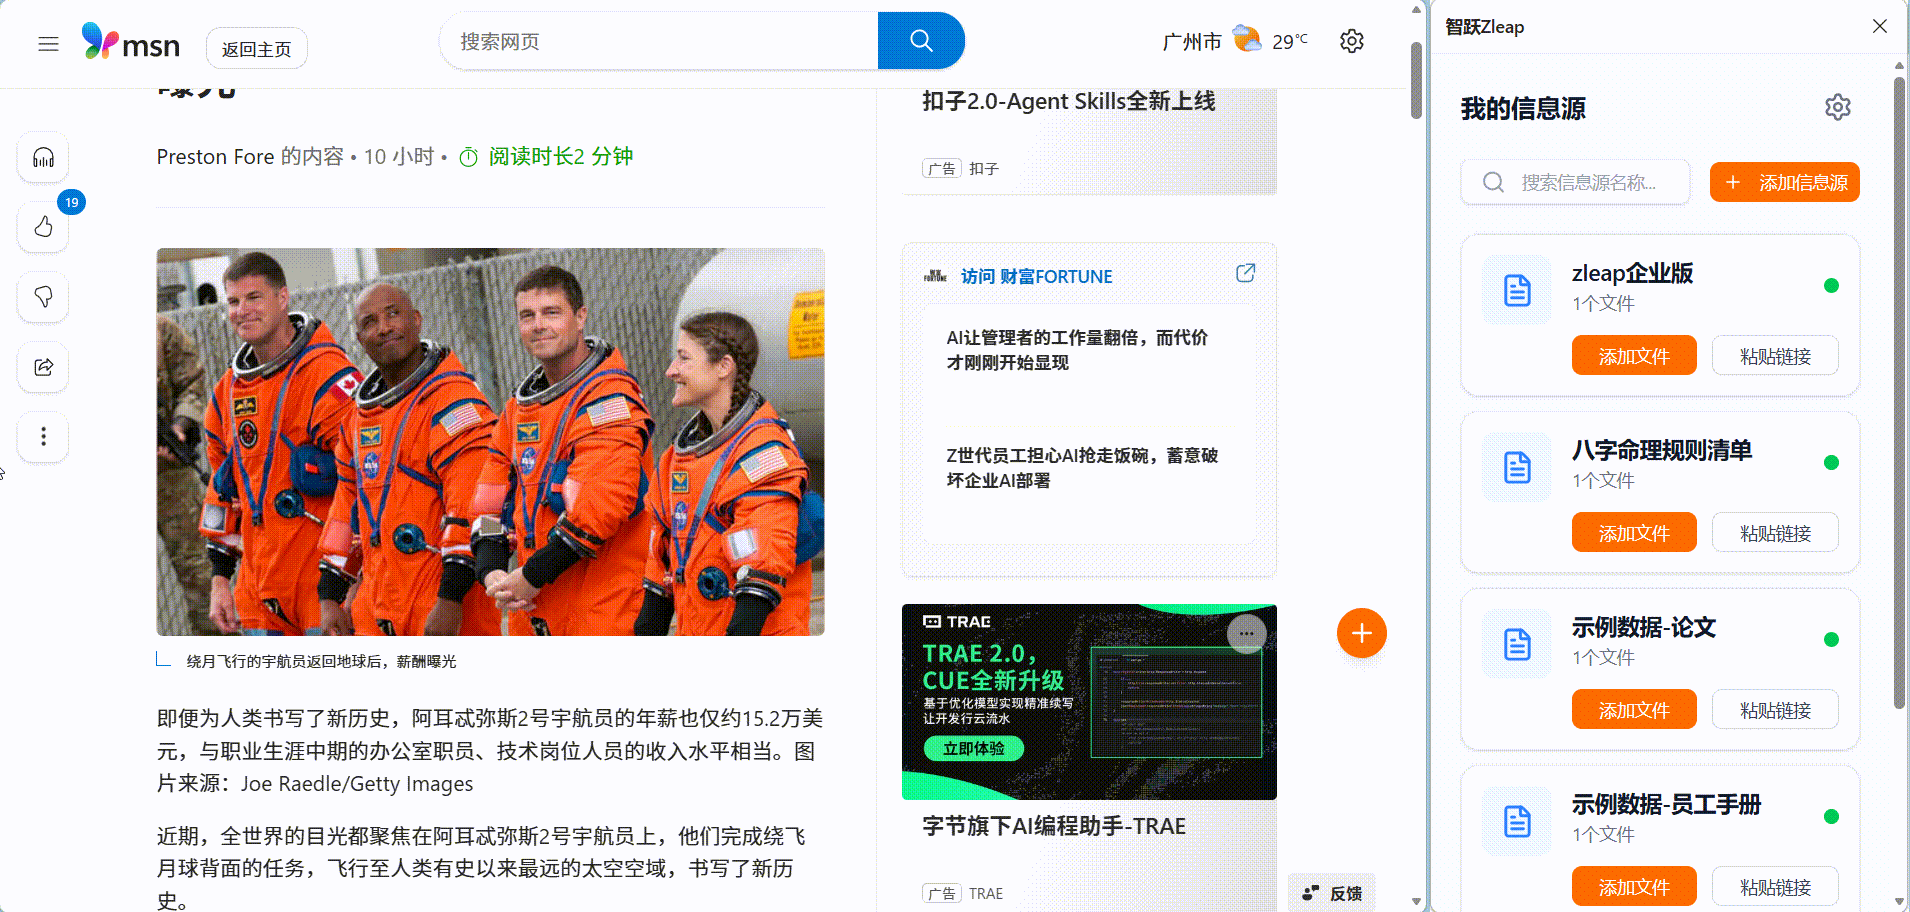
Task: Click the orange floating plus button
Action: coord(1361,633)
